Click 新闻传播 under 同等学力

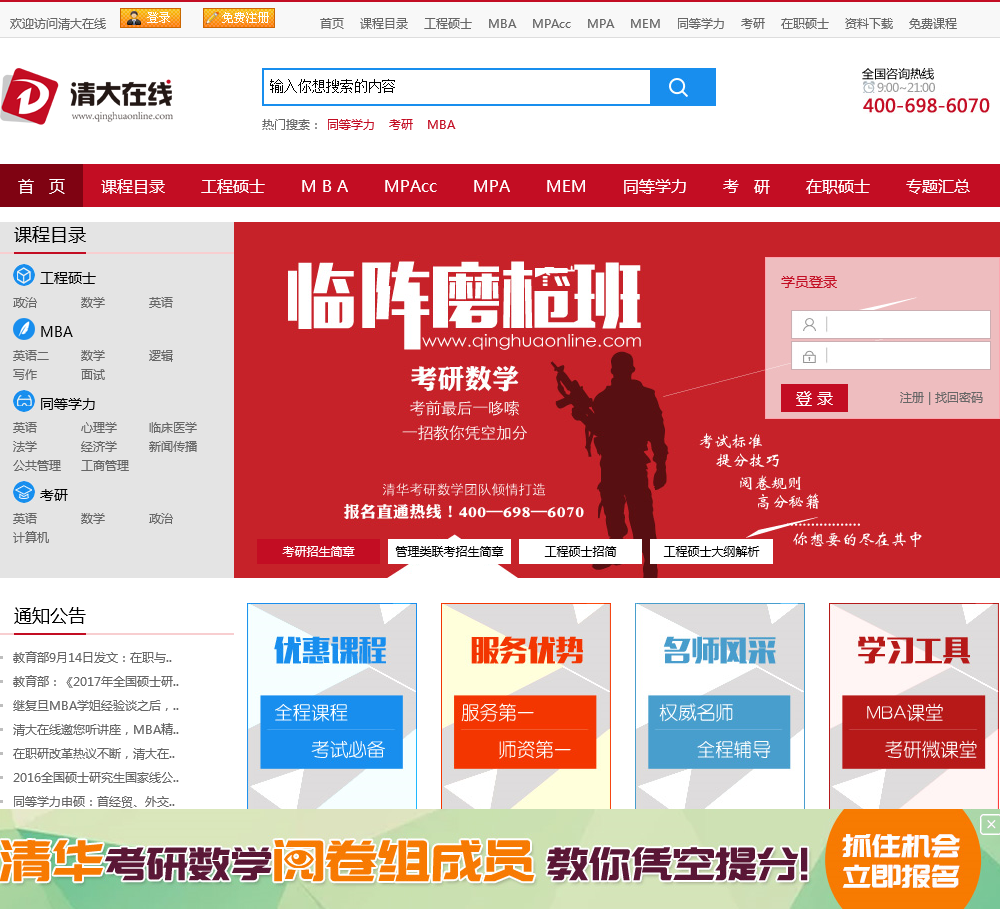tap(173, 447)
